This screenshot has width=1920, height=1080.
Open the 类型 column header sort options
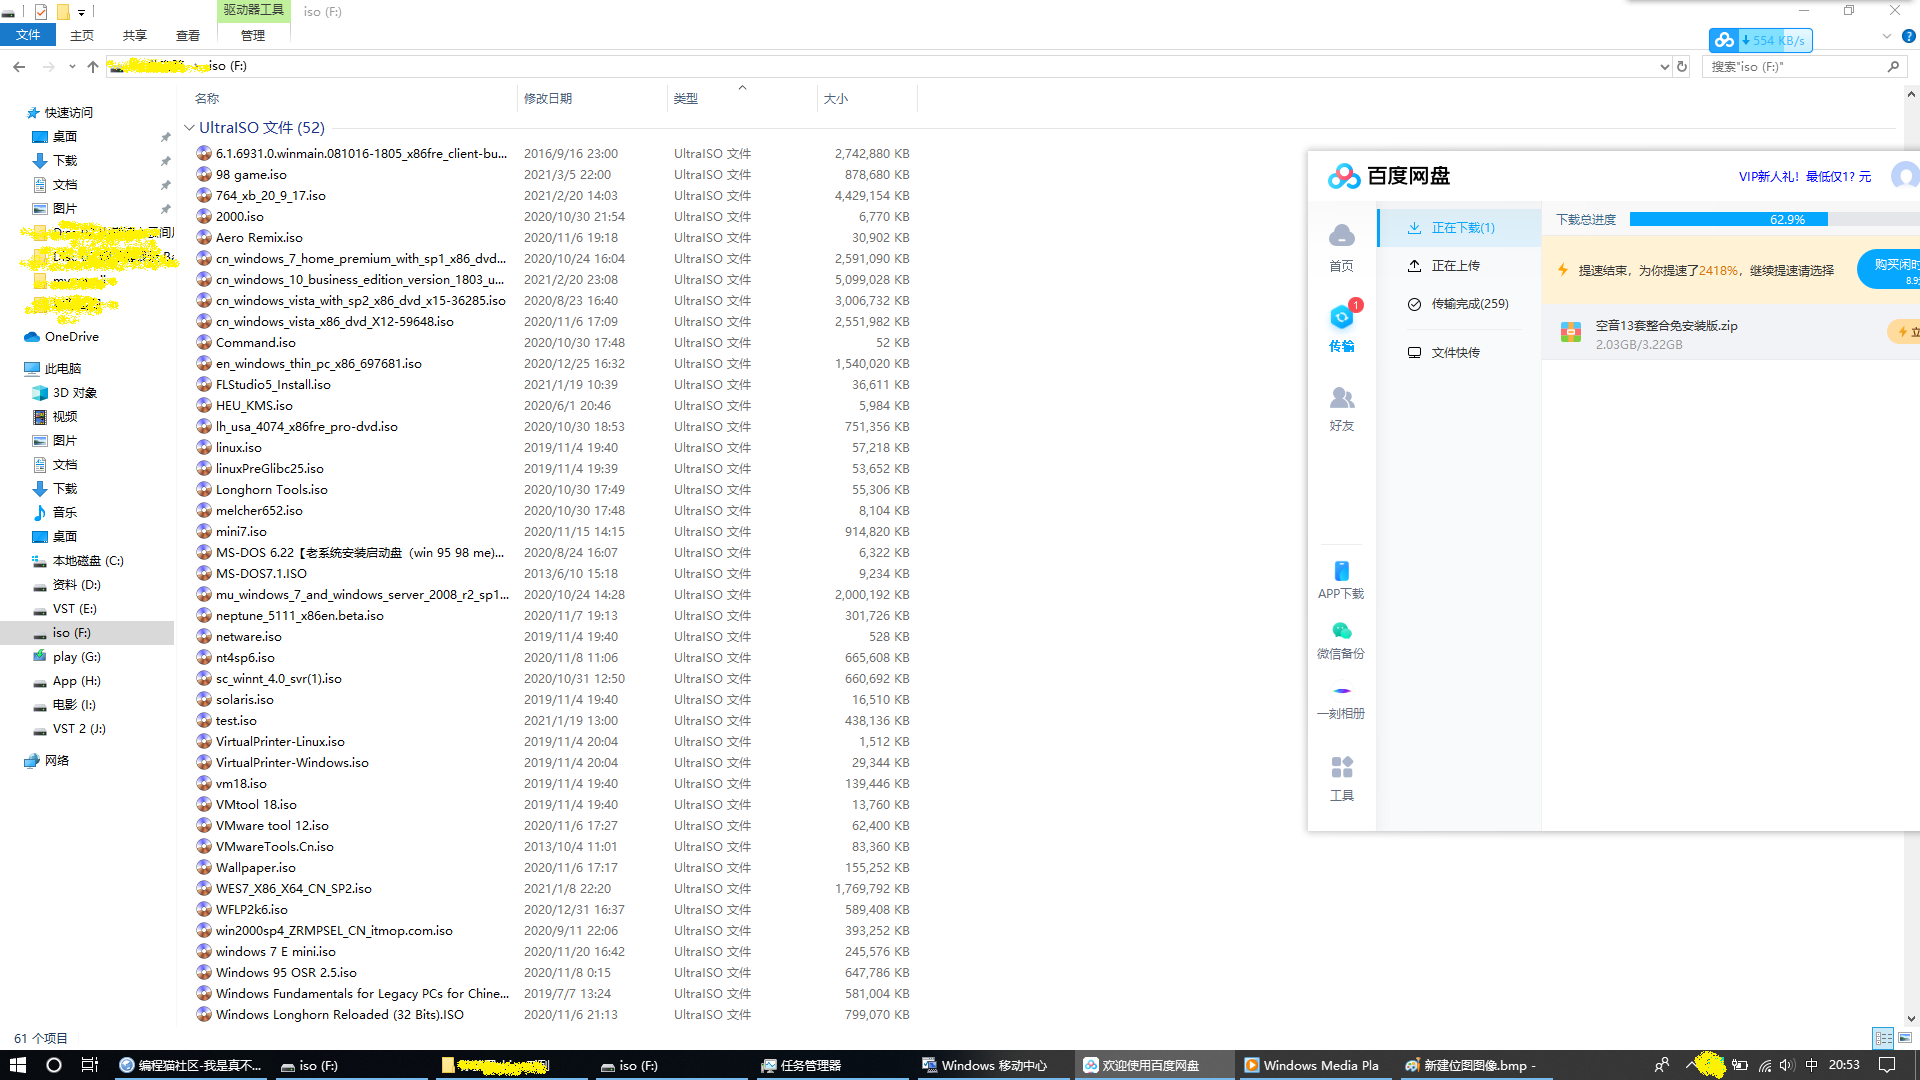741,98
